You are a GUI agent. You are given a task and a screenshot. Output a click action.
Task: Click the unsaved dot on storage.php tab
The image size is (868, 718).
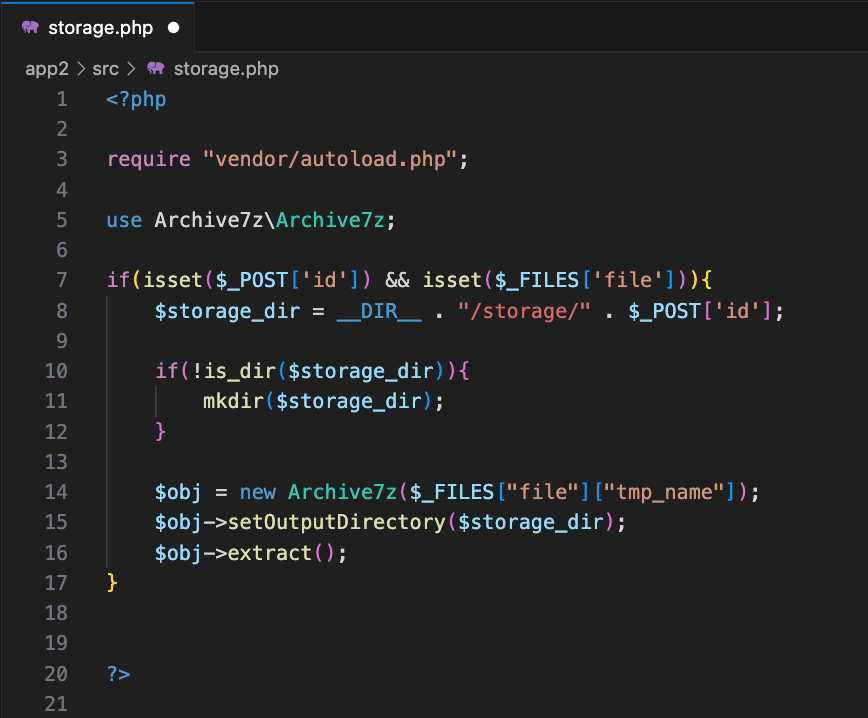tap(174, 27)
